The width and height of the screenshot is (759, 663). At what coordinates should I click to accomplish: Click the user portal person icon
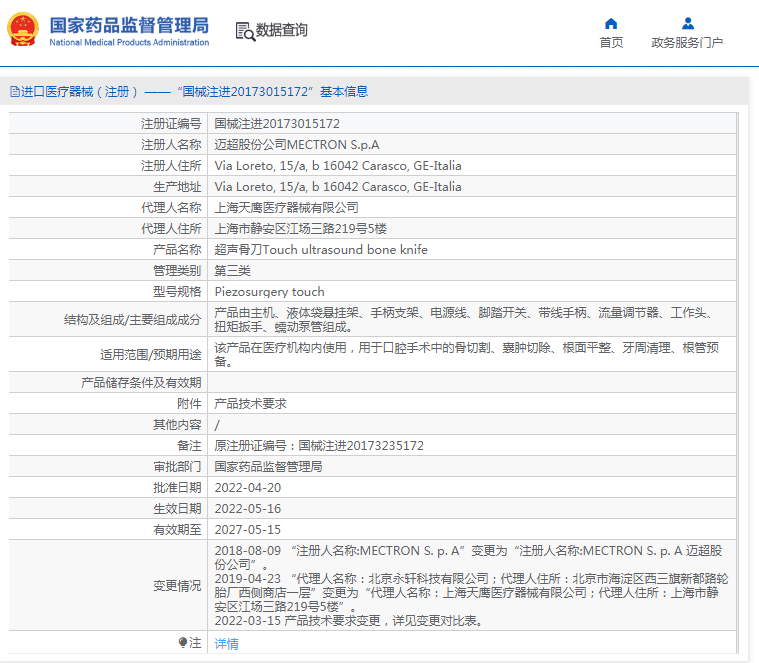[x=687, y=23]
